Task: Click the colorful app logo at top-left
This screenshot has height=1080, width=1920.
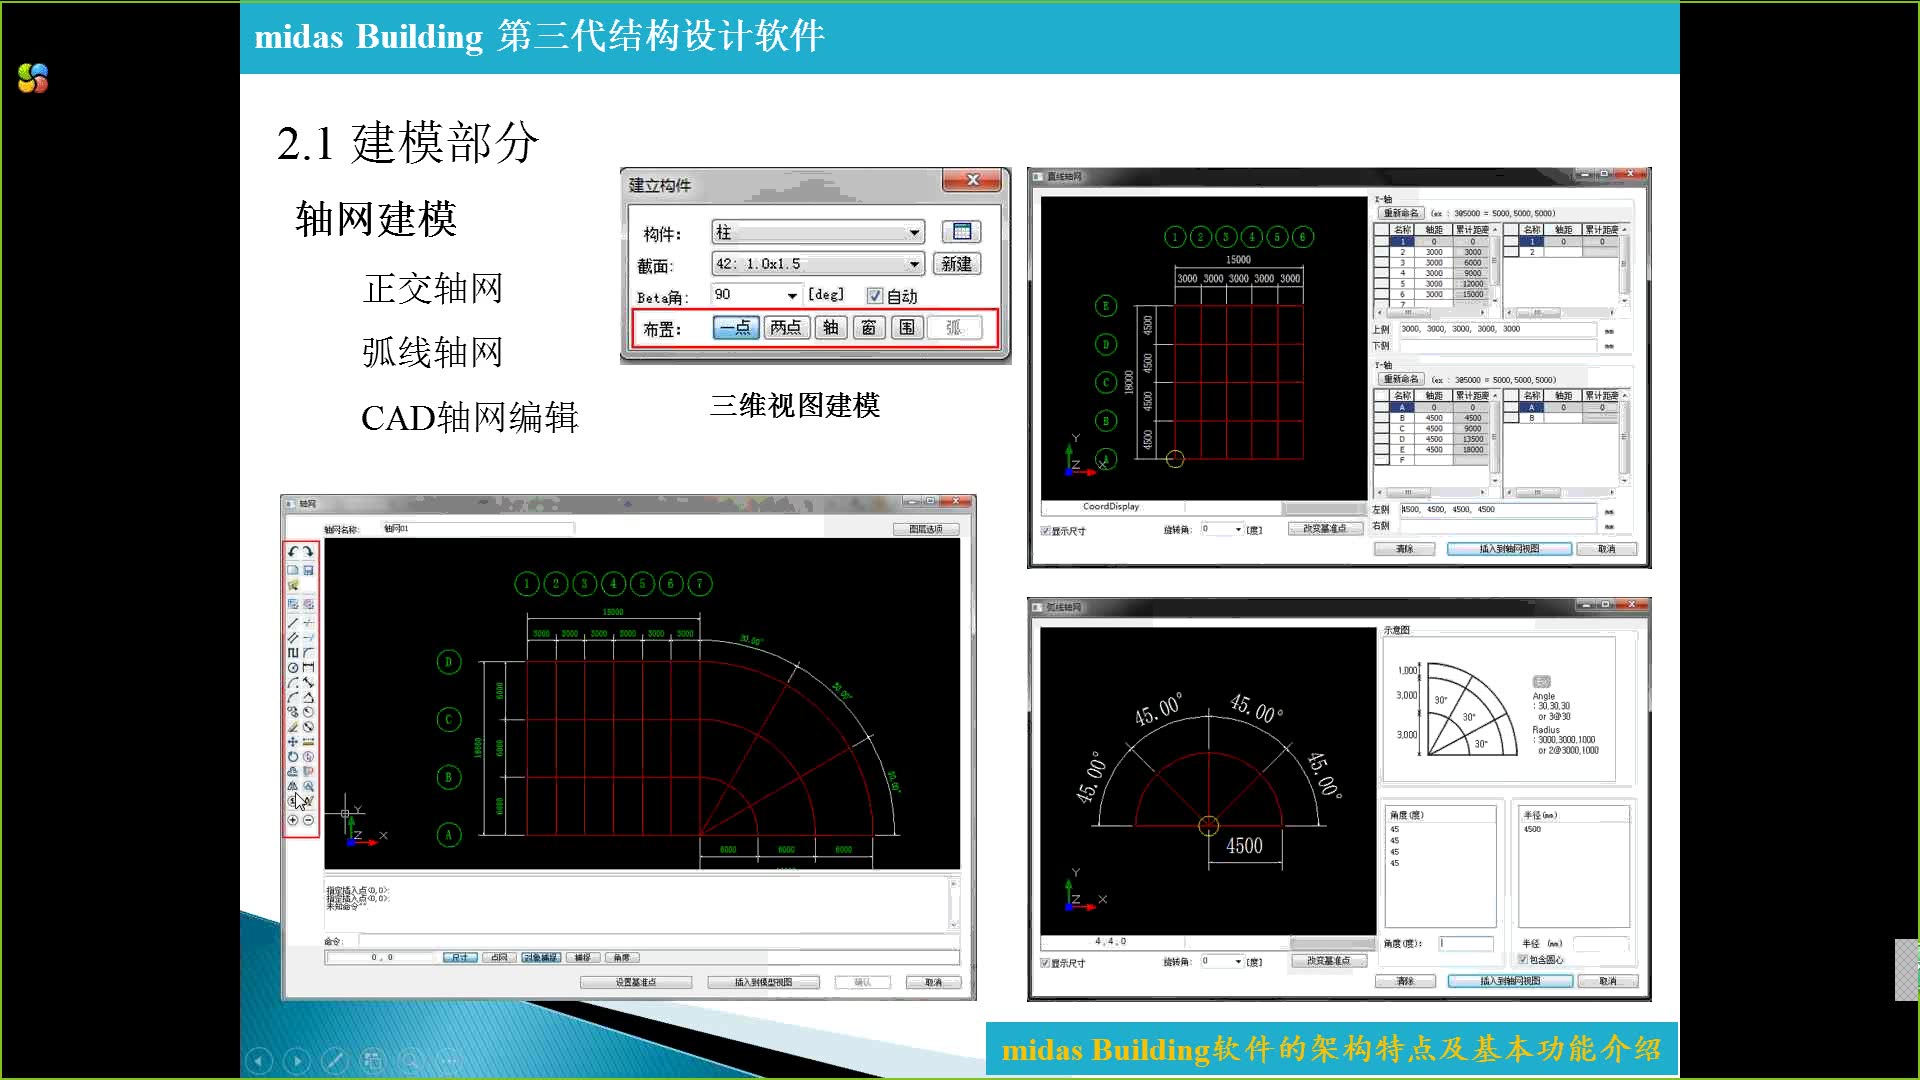Action: coord(33,78)
